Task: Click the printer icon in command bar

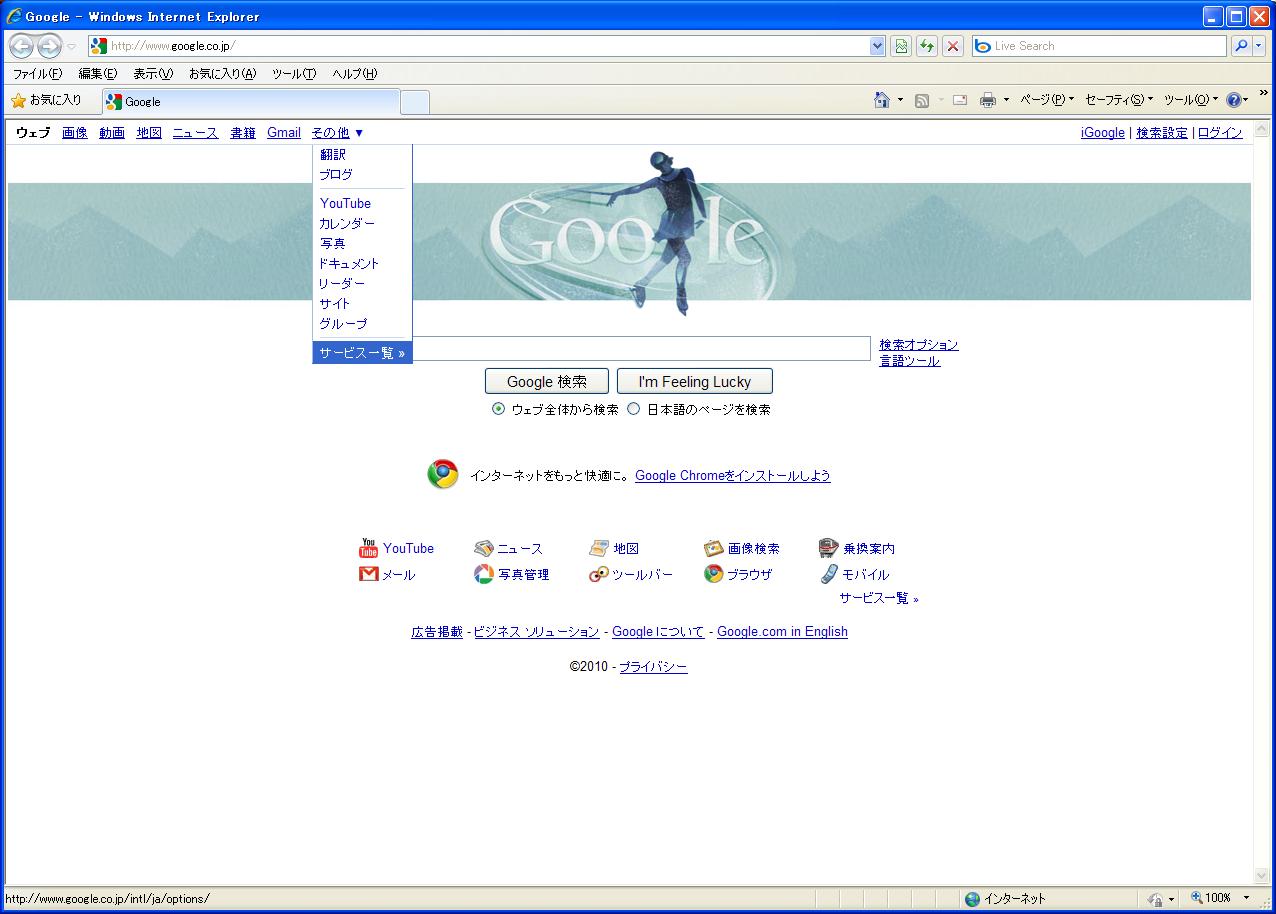Action: tap(988, 100)
